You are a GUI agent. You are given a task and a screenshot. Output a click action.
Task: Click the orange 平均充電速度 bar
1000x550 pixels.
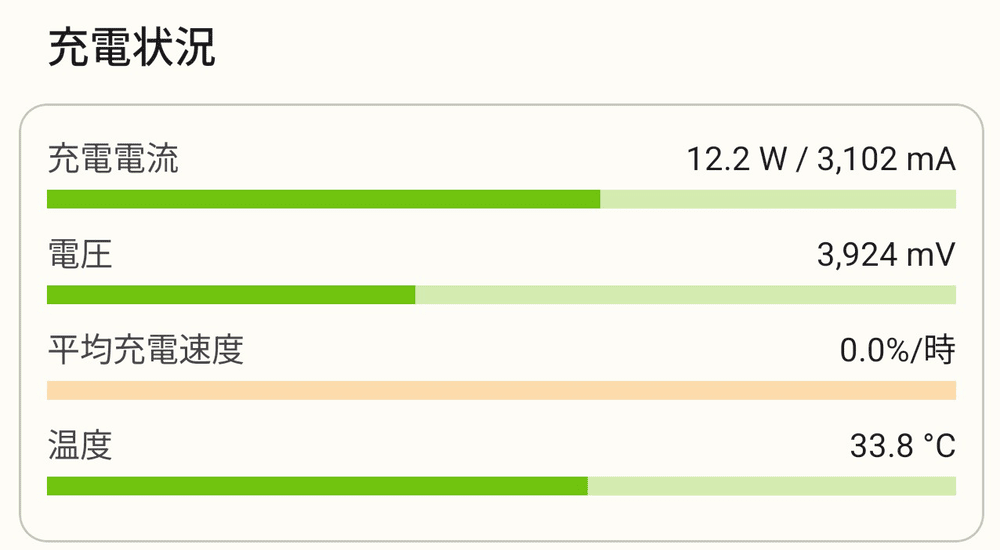501,390
